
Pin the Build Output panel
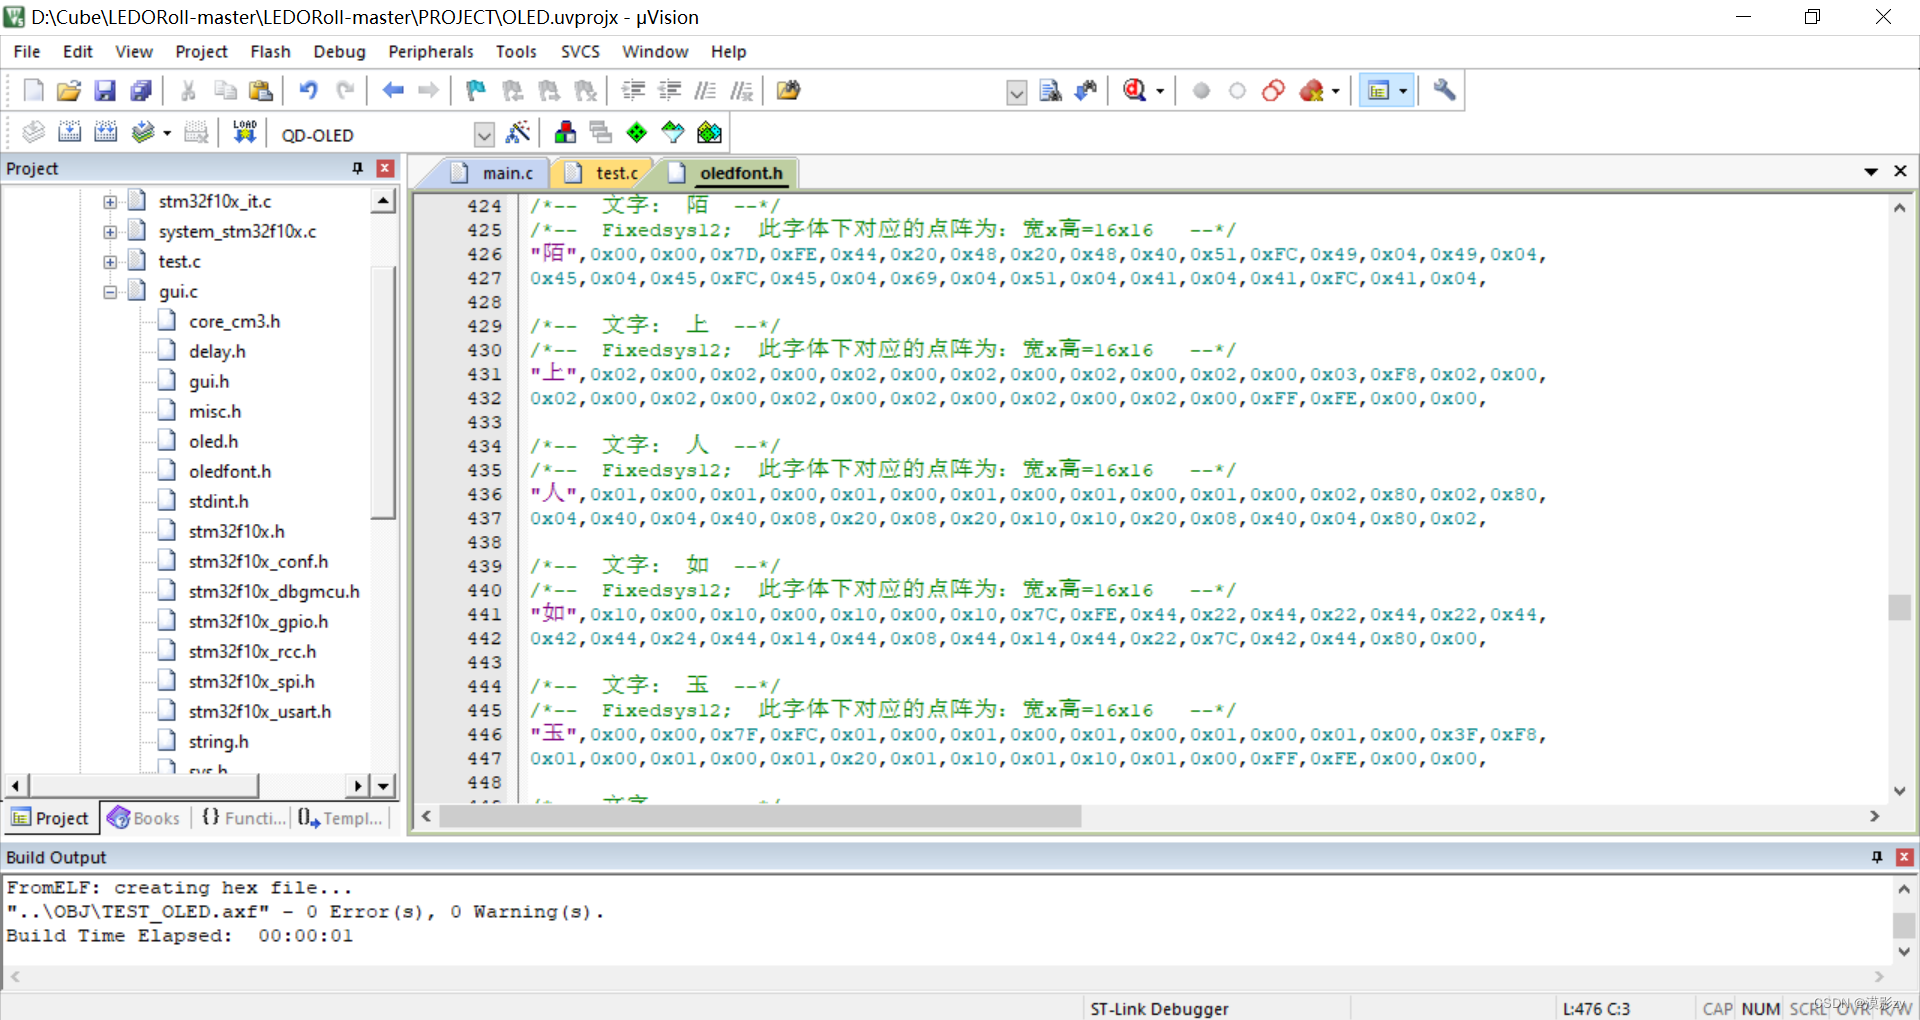[x=1877, y=857]
